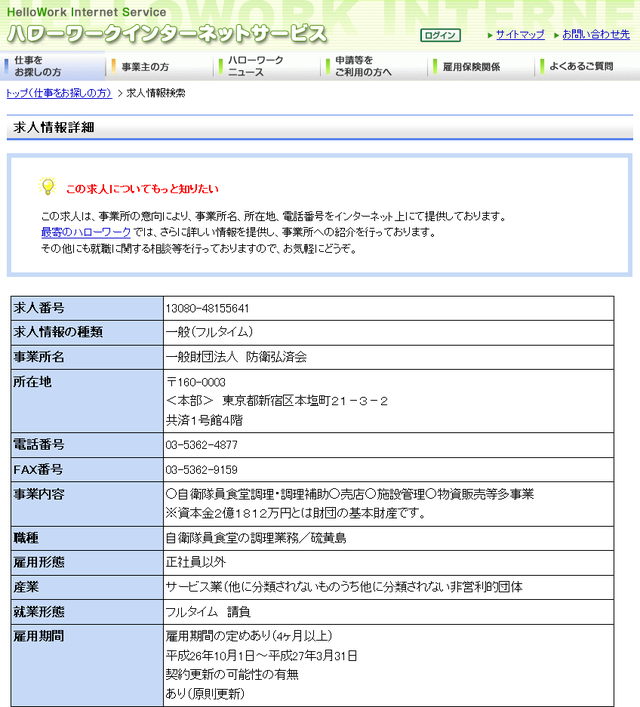Open the 申請等をご利用の方へ tab
Image resolution: width=640 pixels, height=707 pixels.
point(374,67)
